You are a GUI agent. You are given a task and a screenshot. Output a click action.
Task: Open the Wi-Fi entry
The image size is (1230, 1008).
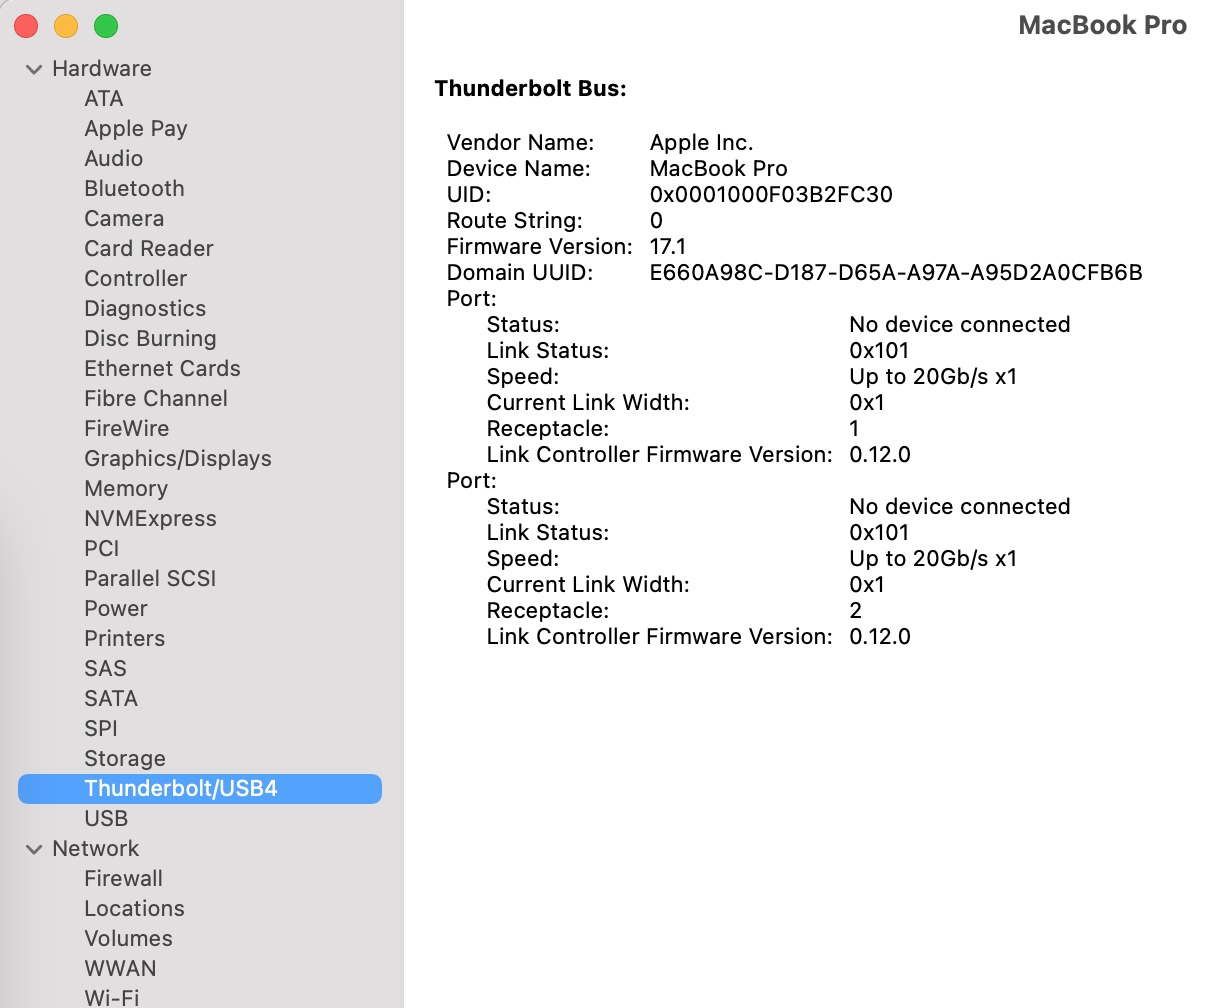112,997
